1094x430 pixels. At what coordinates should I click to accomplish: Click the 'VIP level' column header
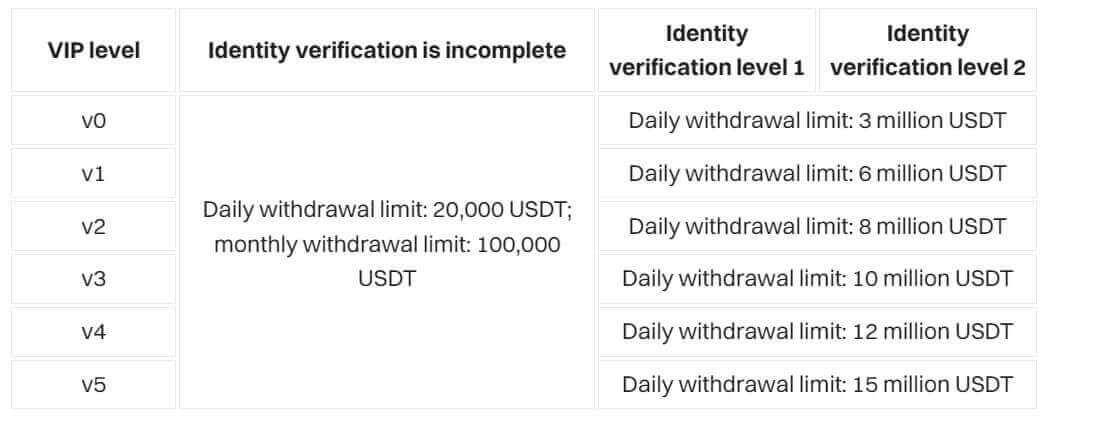[93, 50]
